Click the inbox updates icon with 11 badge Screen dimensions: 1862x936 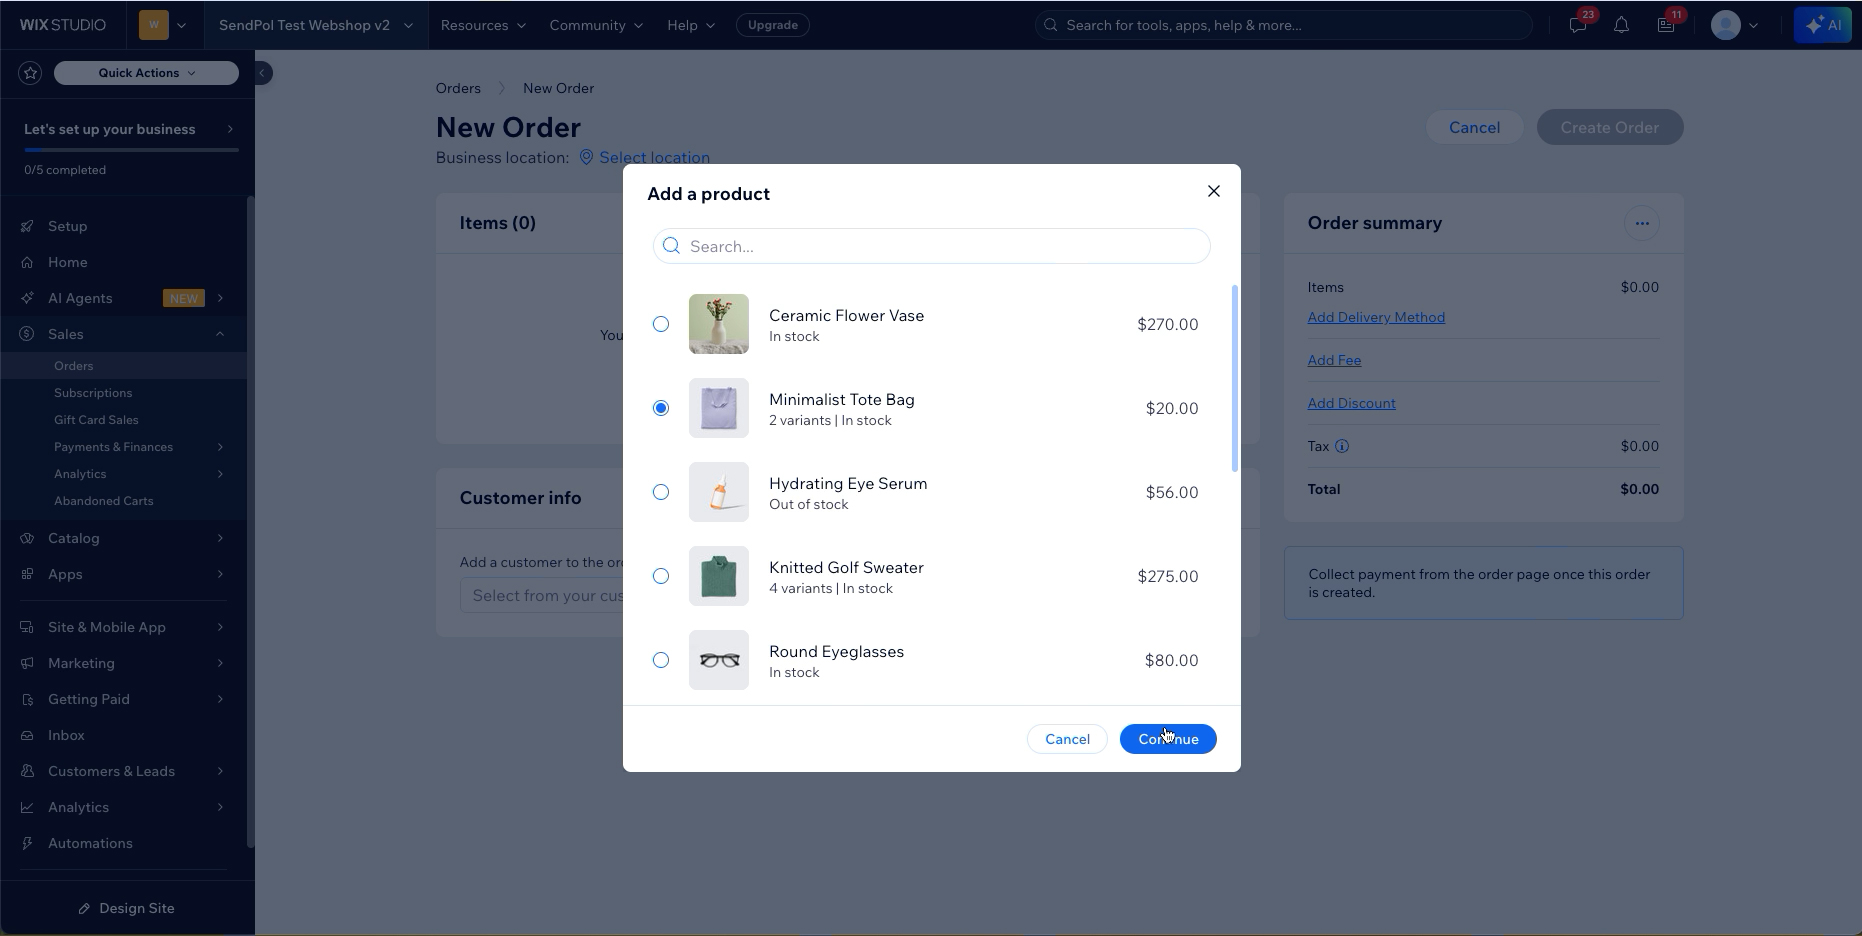tap(1667, 25)
